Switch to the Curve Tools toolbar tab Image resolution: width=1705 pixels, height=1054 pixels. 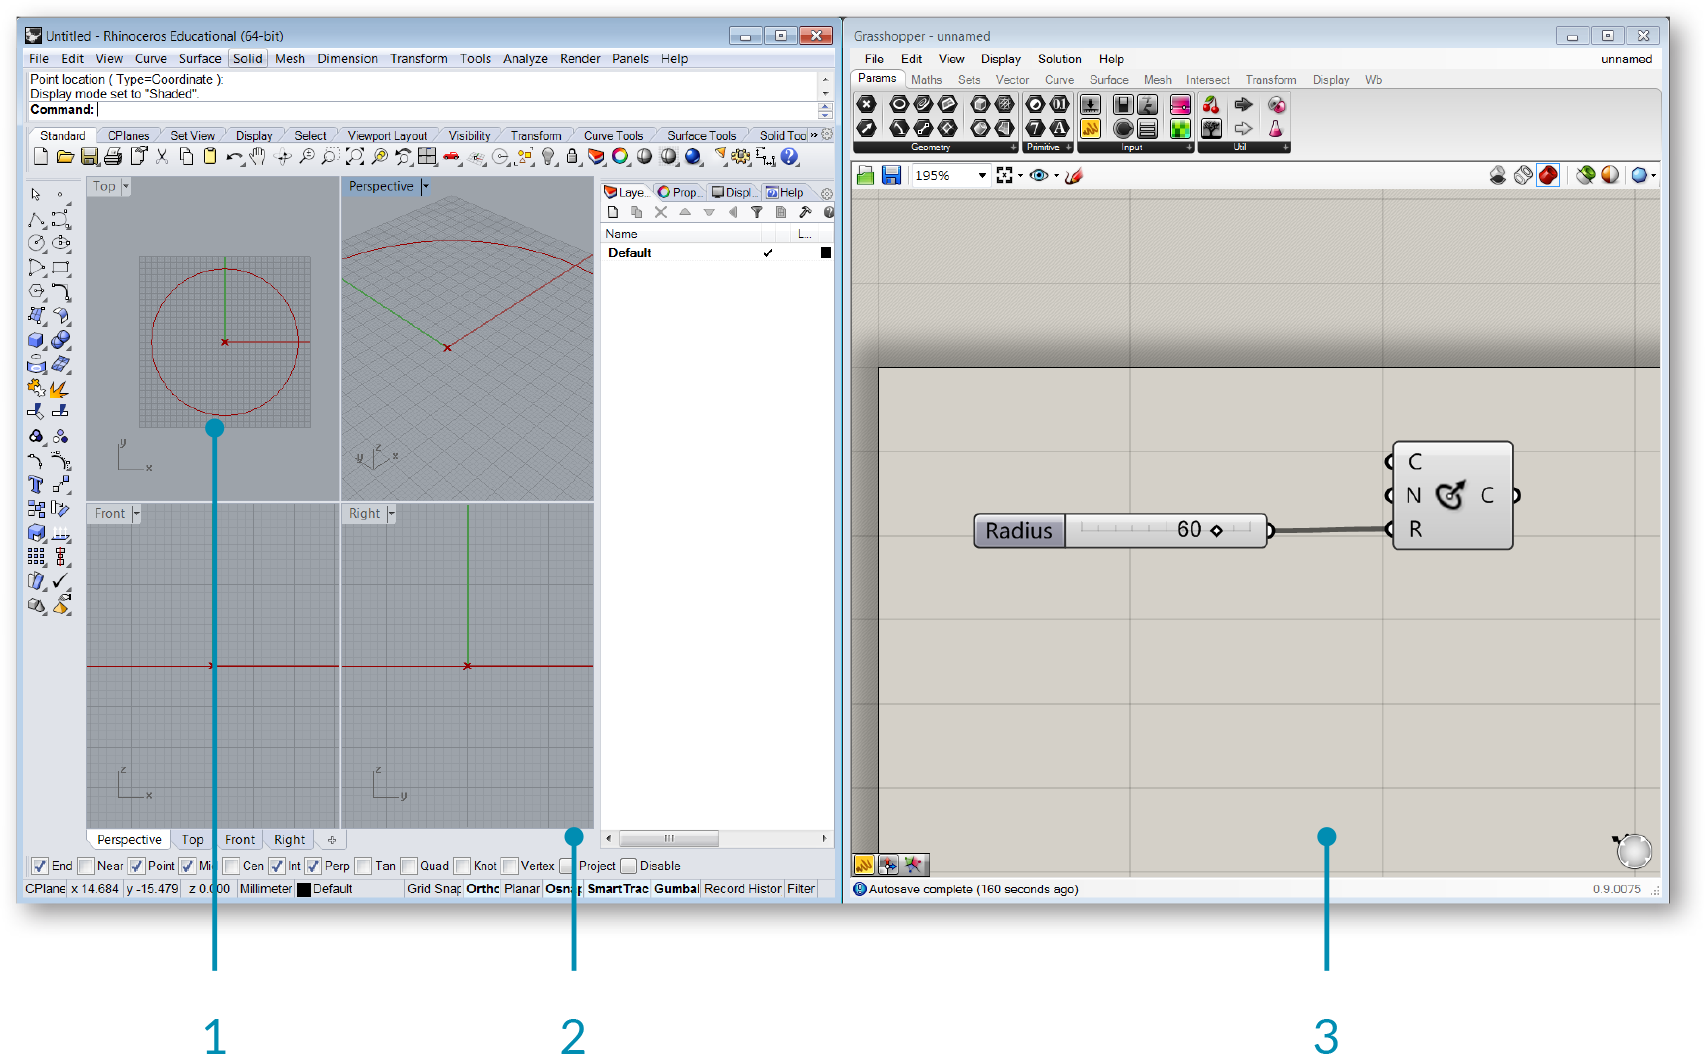point(613,136)
